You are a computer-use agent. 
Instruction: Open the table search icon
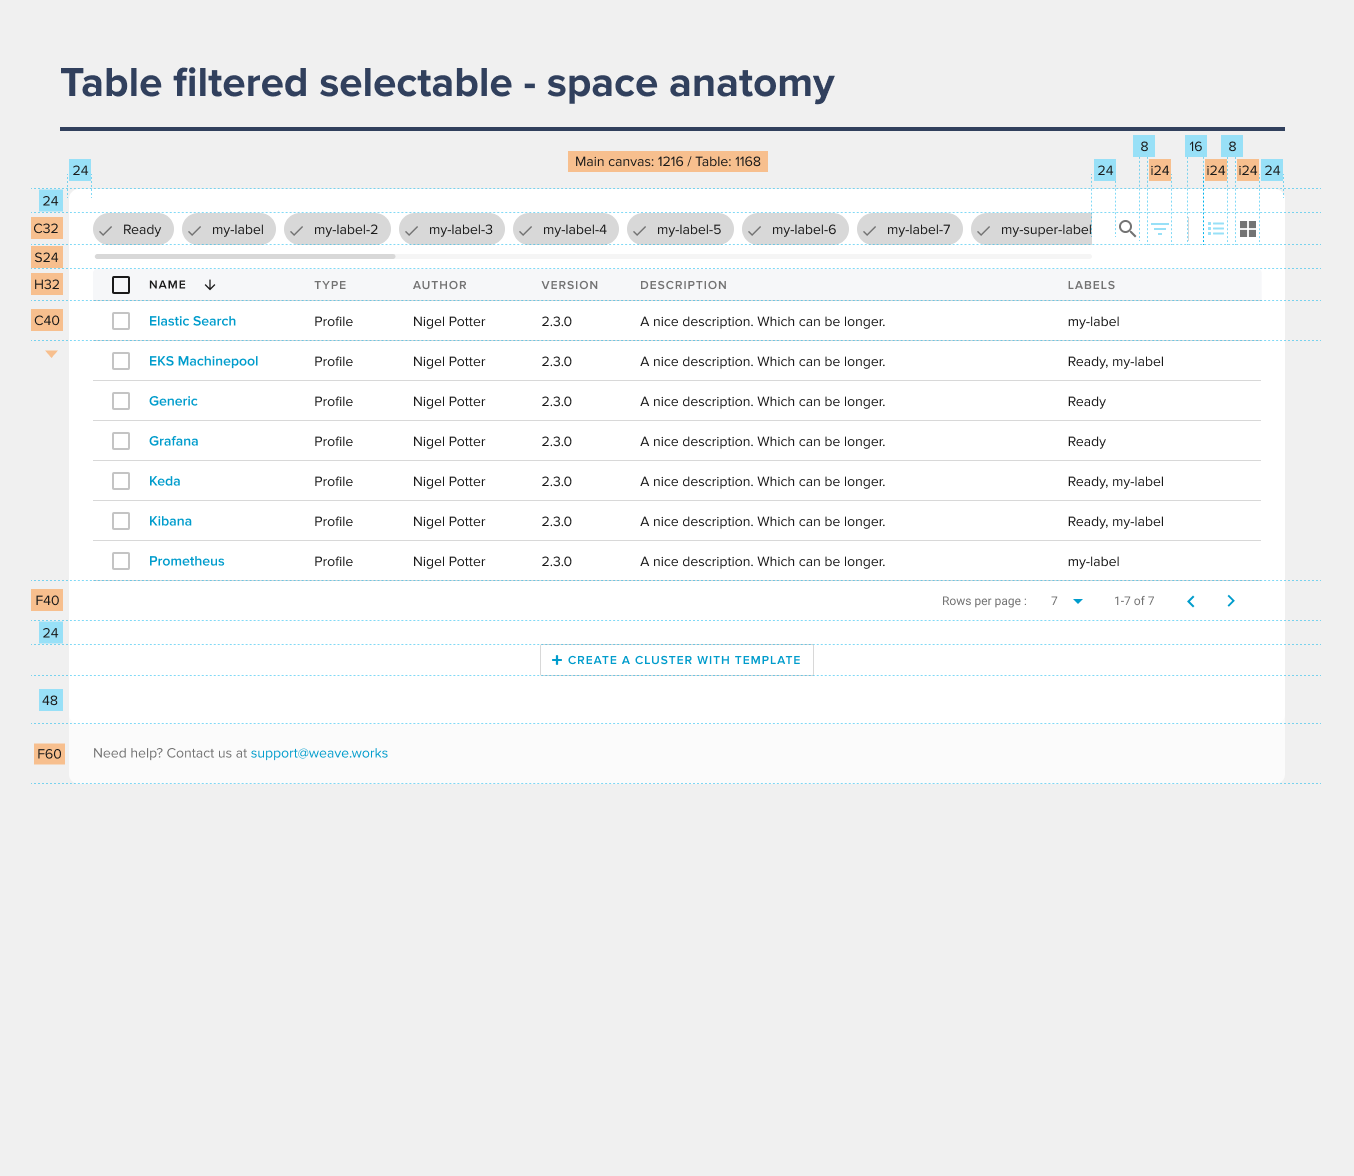coord(1127,229)
